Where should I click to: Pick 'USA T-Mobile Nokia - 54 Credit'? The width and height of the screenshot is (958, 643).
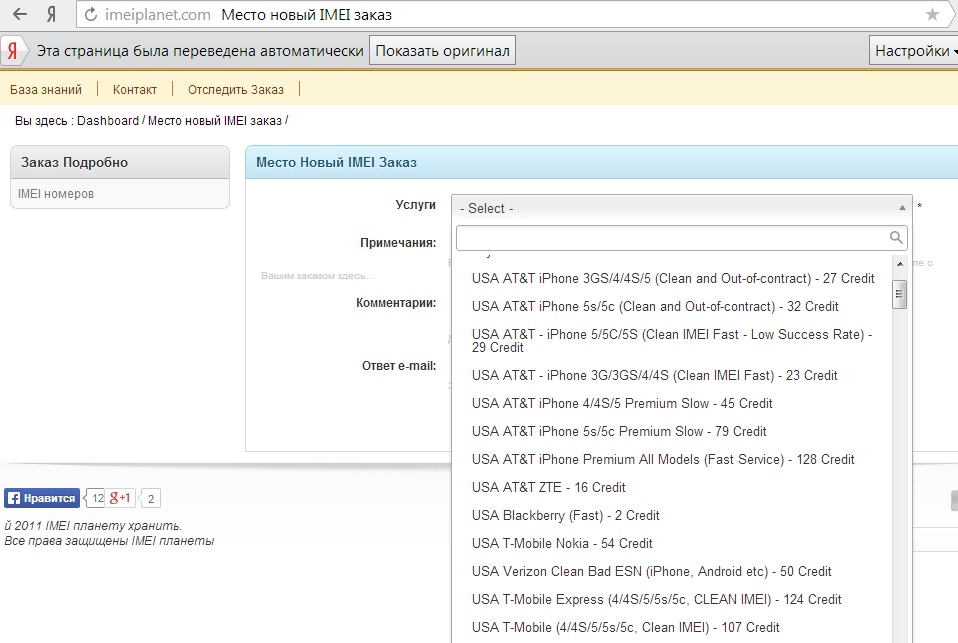pyautogui.click(x=562, y=544)
